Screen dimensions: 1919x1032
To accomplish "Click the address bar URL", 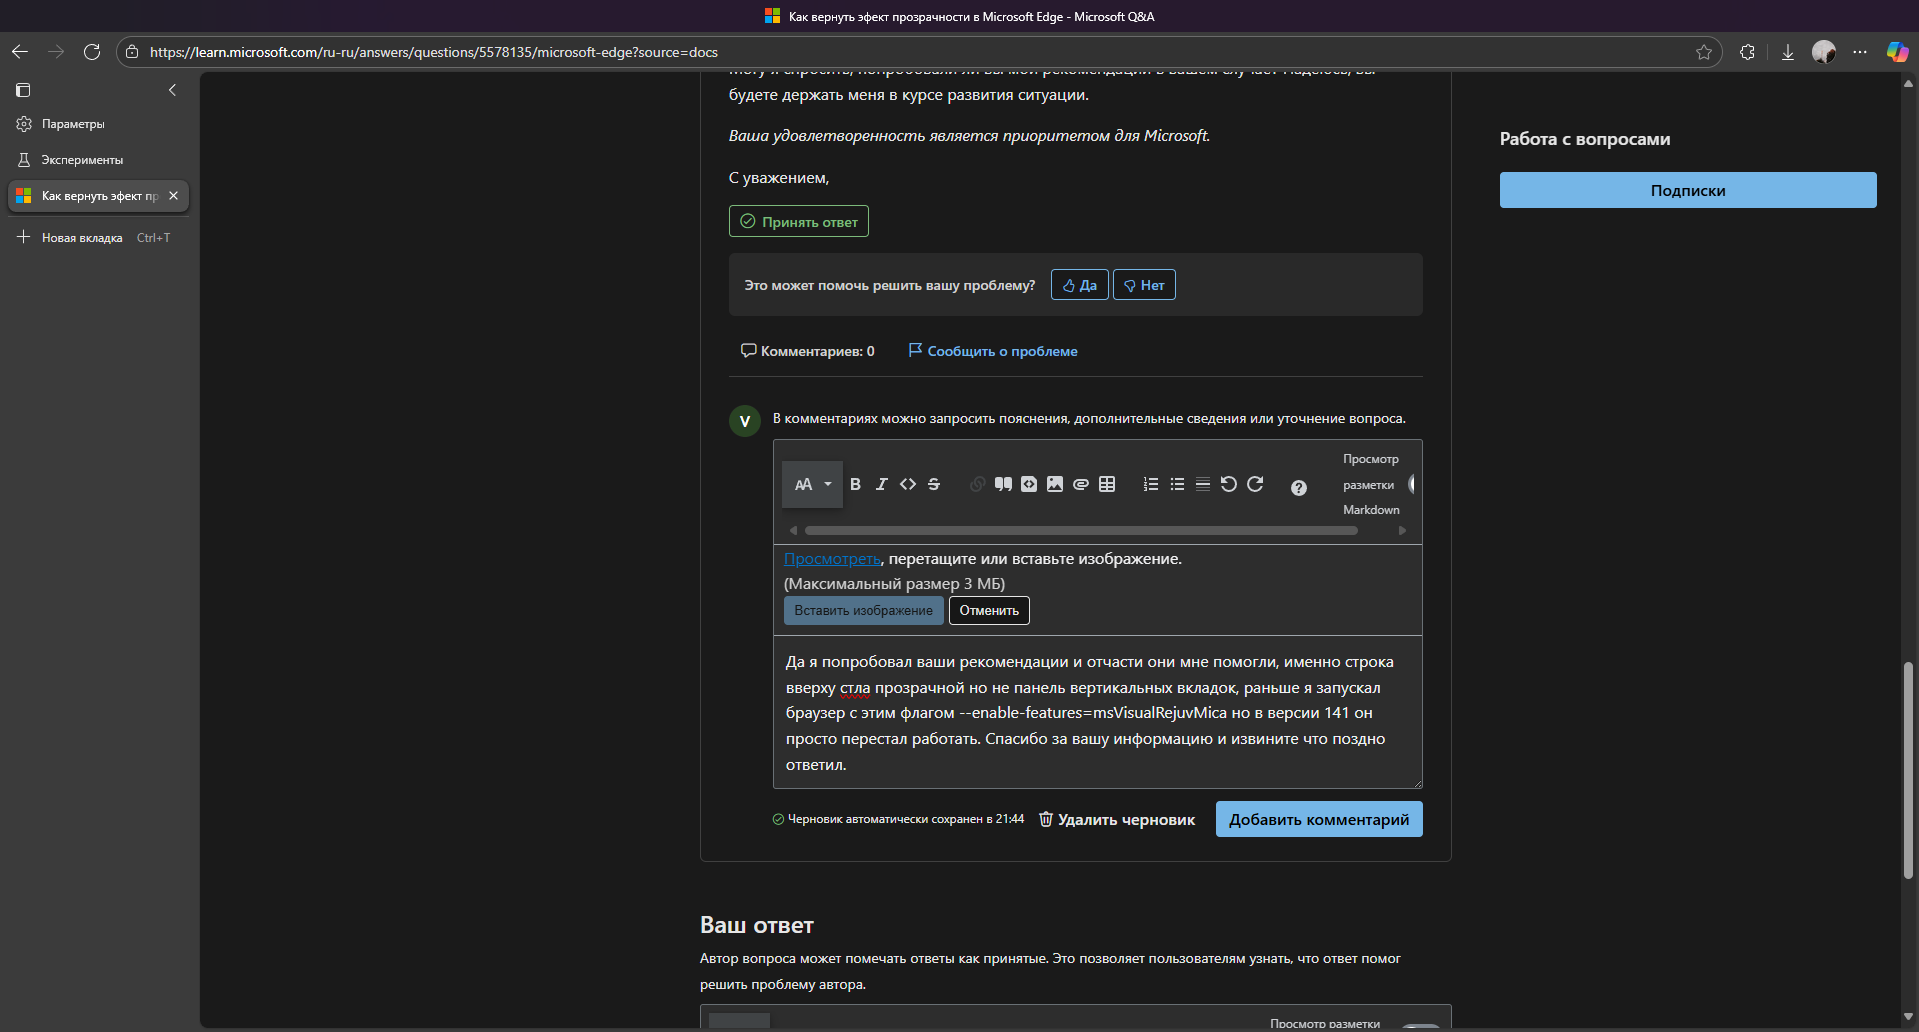I will [434, 52].
